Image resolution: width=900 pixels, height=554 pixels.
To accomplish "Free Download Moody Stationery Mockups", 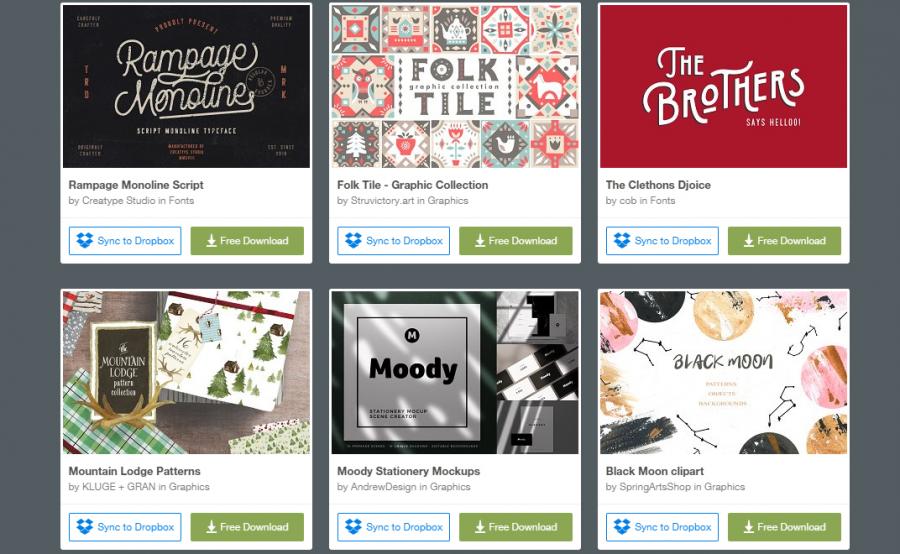I will (515, 526).
